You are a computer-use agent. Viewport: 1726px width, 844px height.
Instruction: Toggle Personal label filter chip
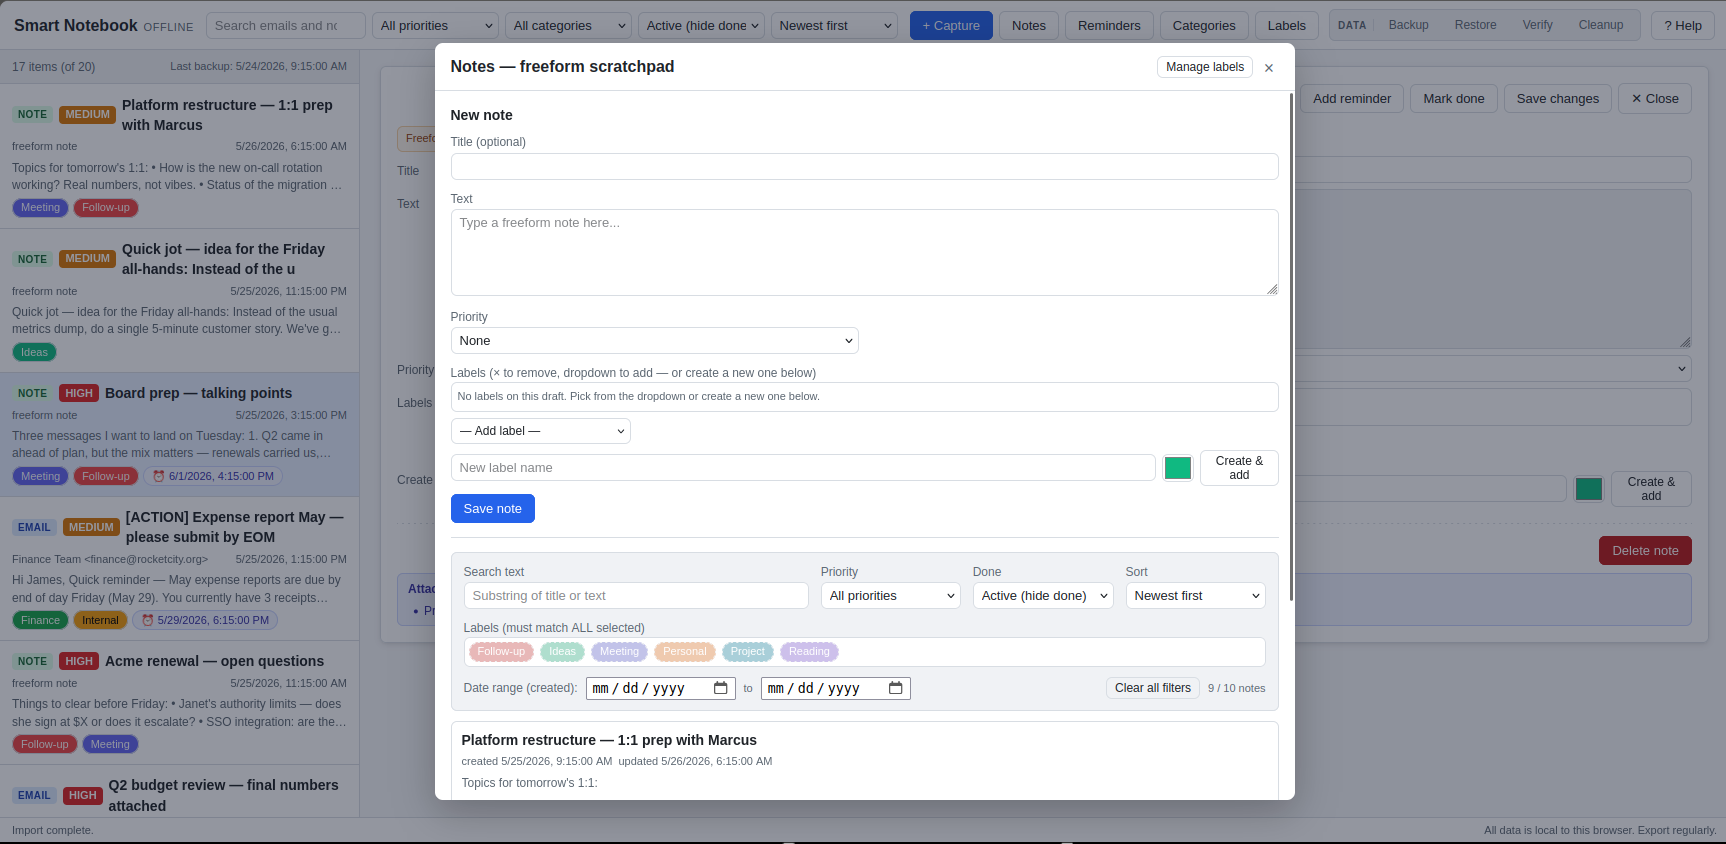[685, 652]
